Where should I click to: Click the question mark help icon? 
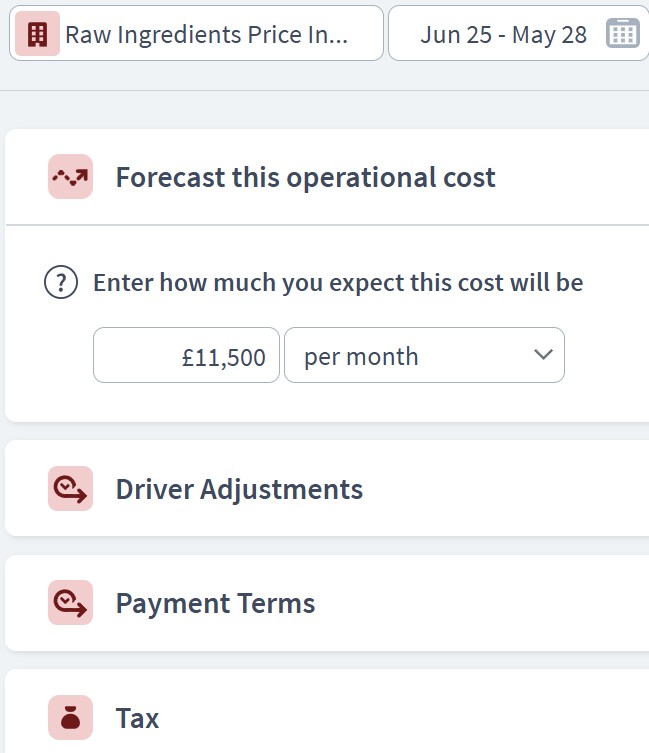coord(61,282)
